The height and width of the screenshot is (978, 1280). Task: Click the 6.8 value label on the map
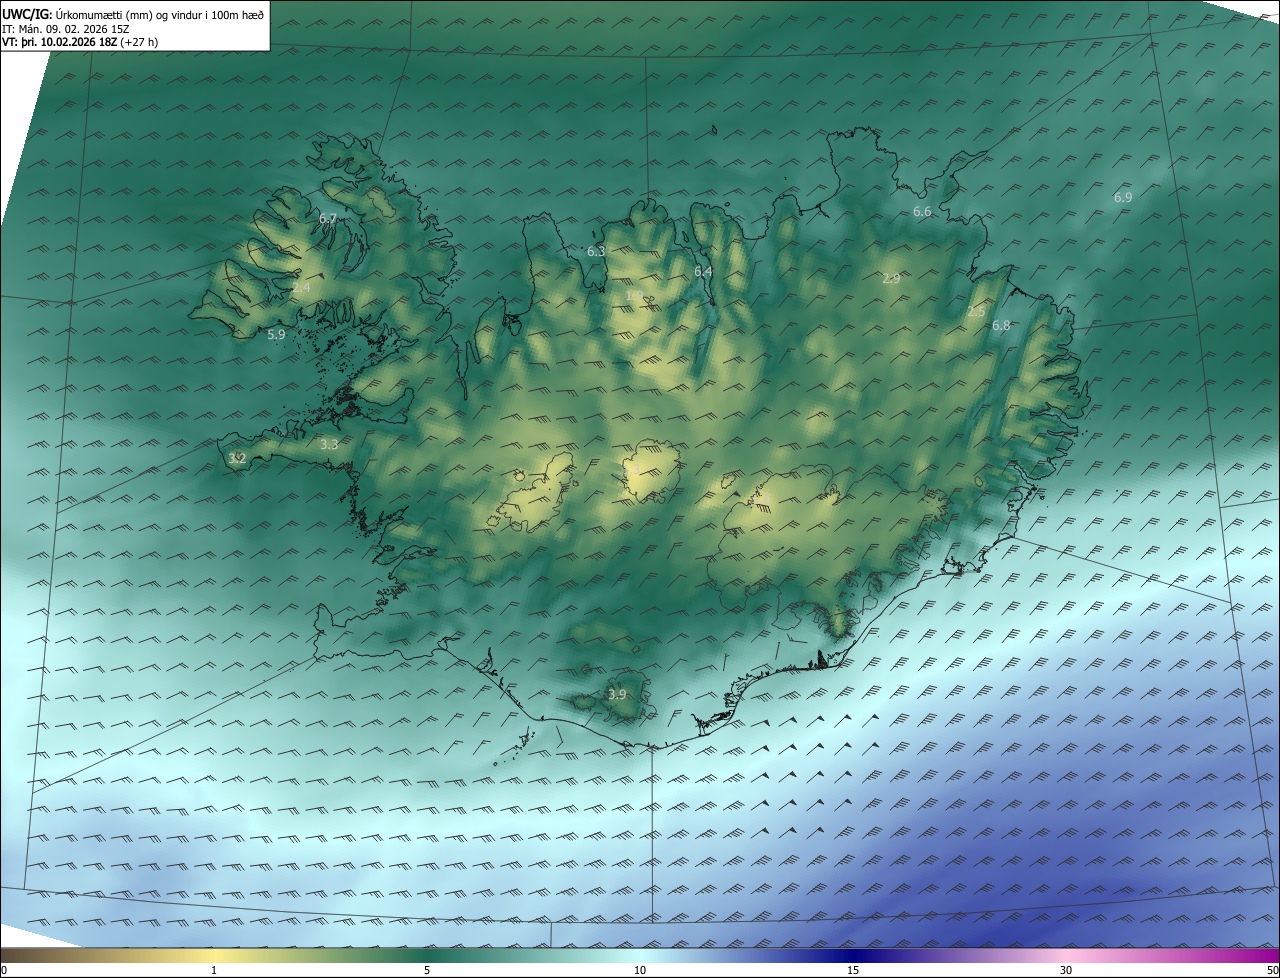[x=1001, y=325]
